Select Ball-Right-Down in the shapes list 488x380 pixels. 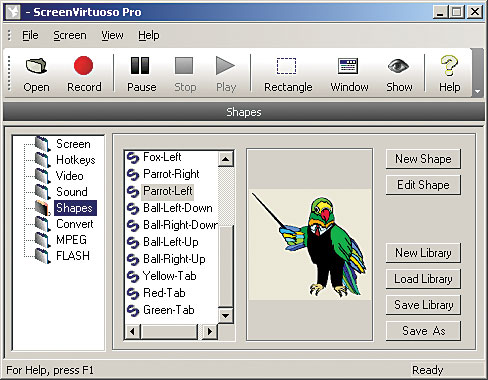(180, 225)
